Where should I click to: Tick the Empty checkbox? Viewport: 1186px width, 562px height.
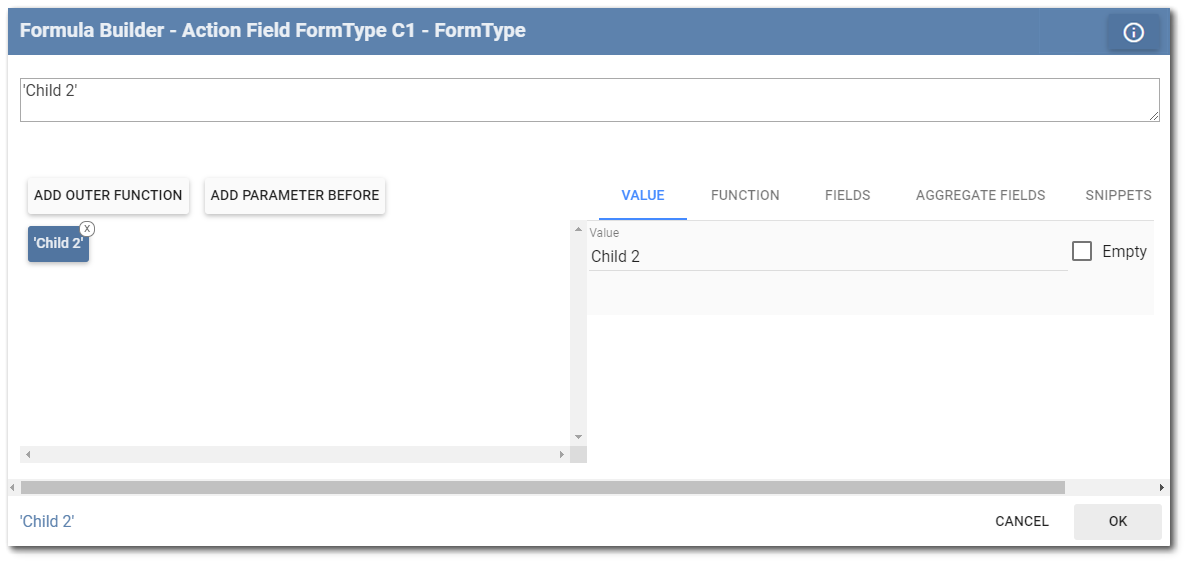pos(1082,251)
